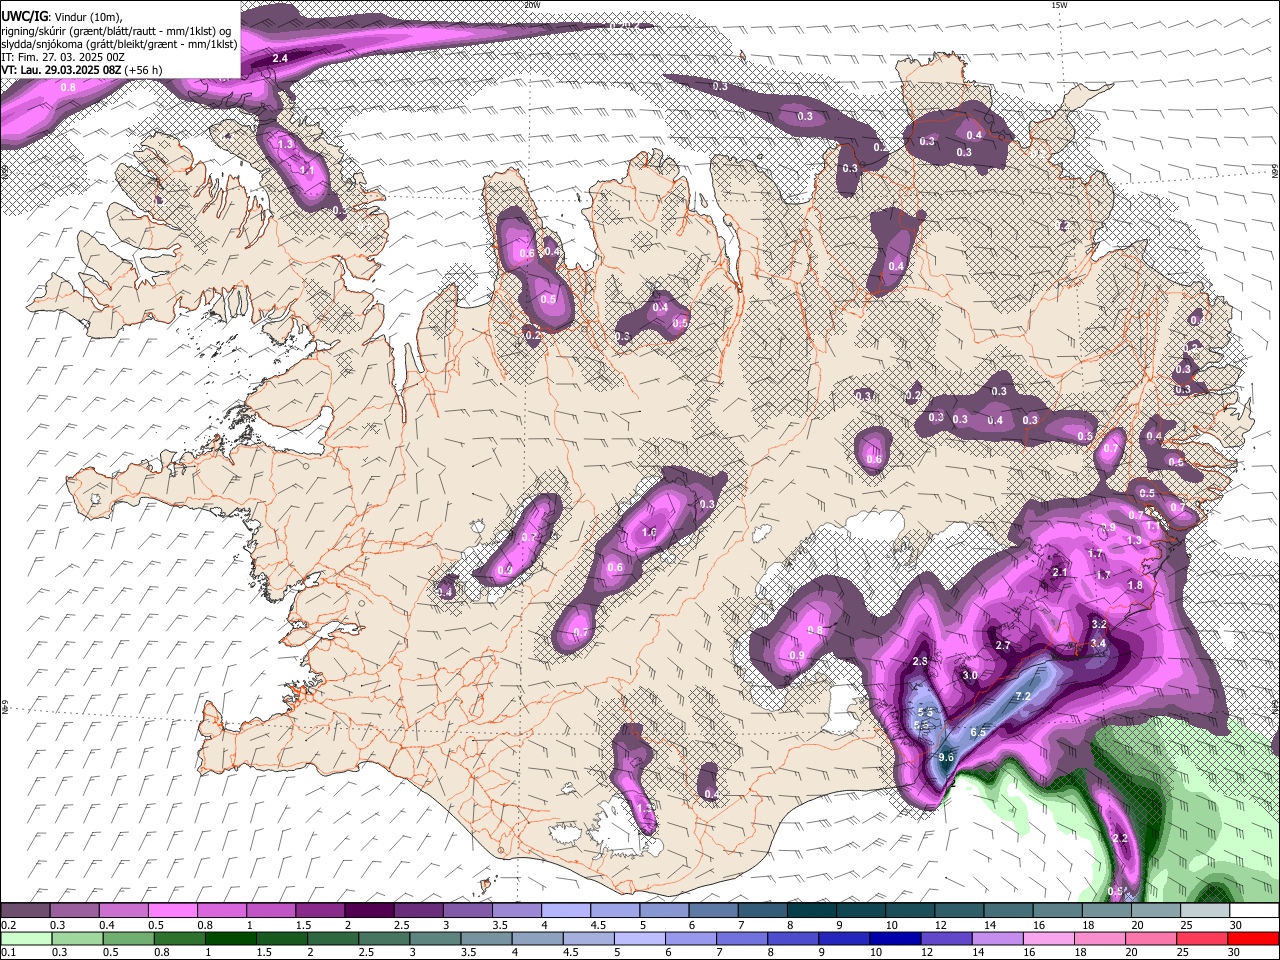Screen dimensions: 1280x960
Task: Select the '3.4' snowfall value
Action: point(1098,643)
